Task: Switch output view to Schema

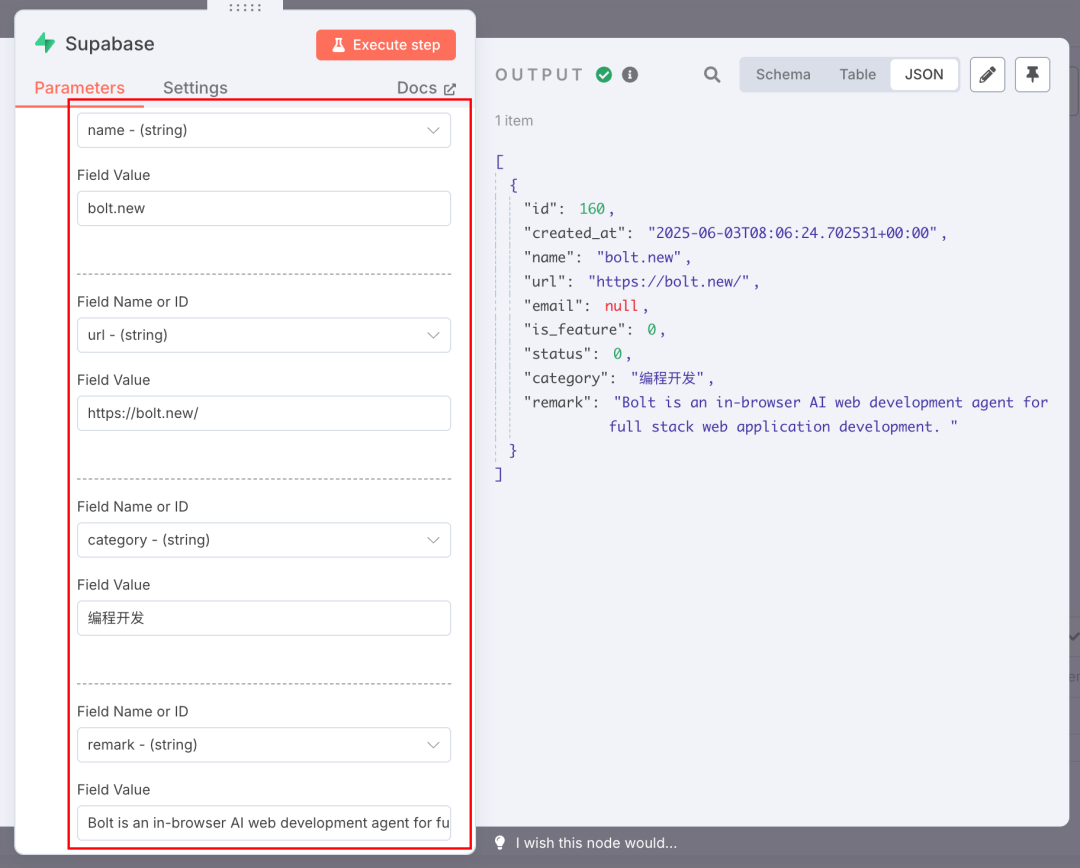Action: (783, 74)
